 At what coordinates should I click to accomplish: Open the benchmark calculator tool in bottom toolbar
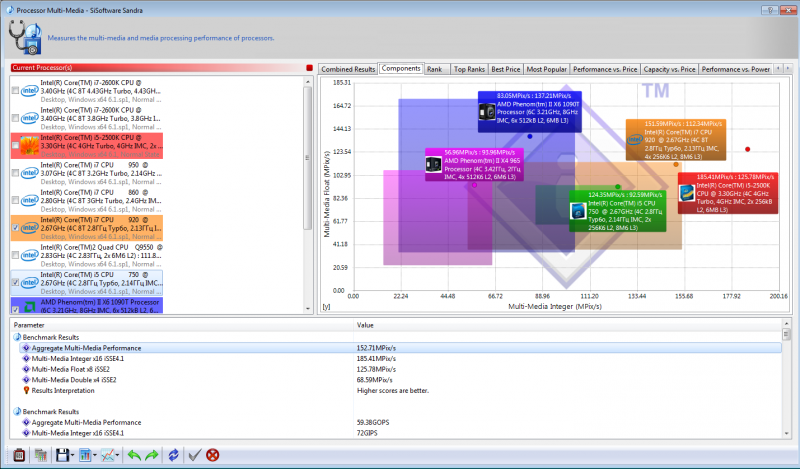coord(19,455)
